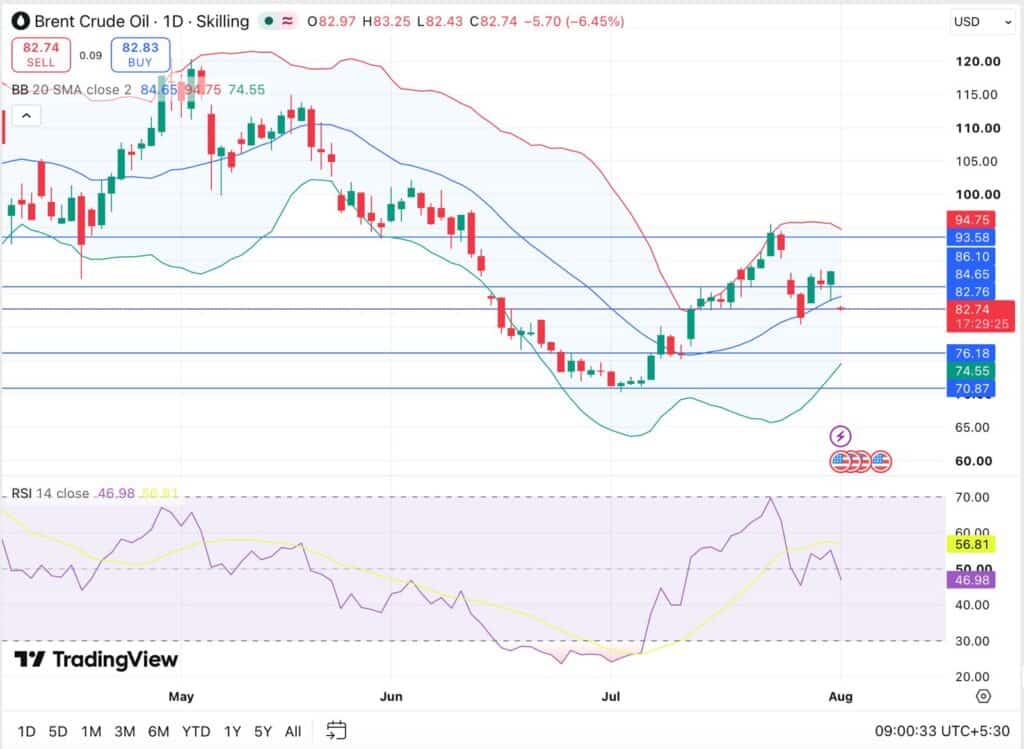Click the 1D interval in the chart title

point(173,22)
